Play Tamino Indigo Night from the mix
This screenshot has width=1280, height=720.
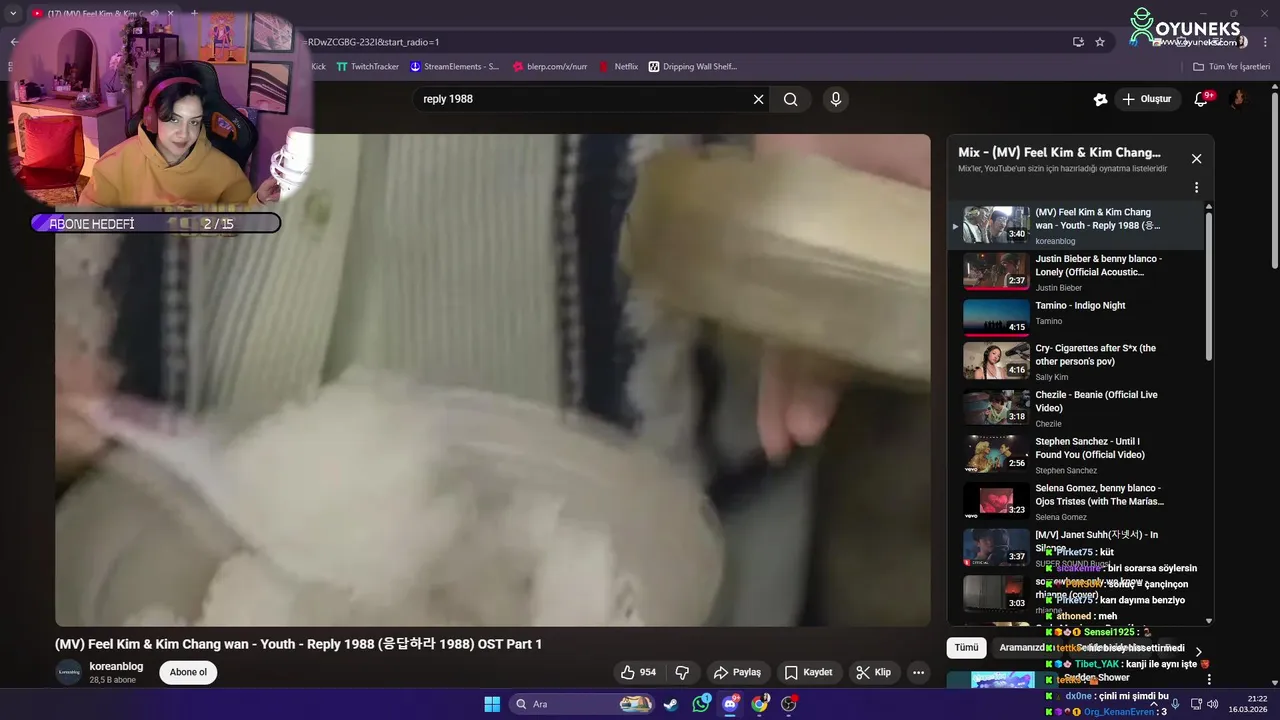tap(1077, 319)
